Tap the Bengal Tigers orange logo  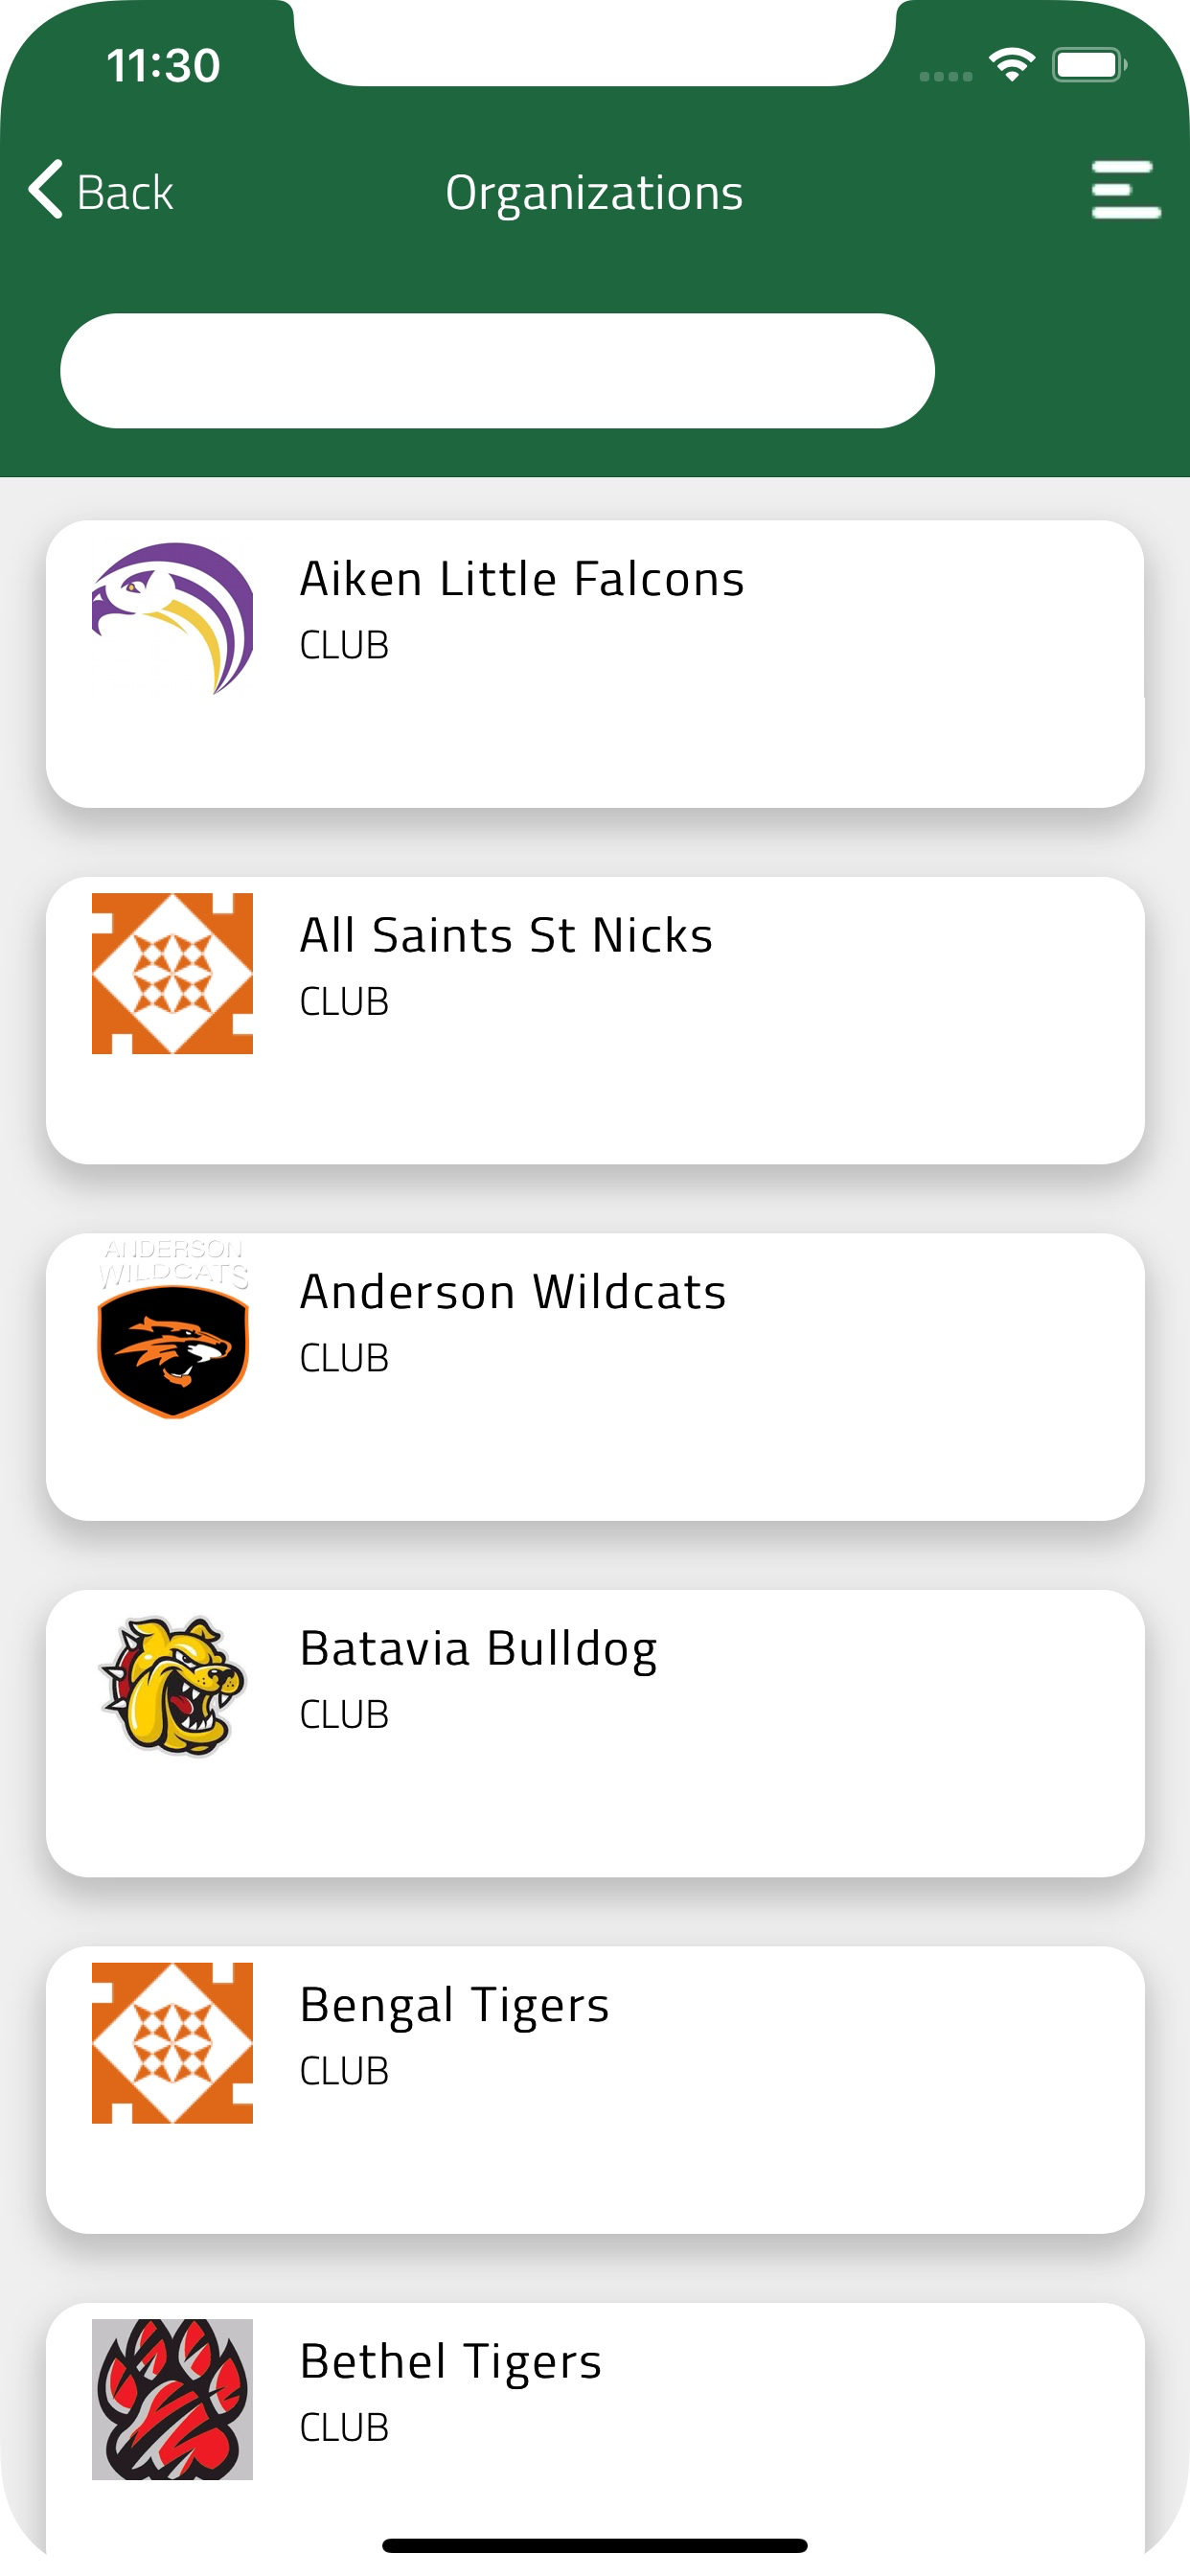click(x=172, y=2042)
